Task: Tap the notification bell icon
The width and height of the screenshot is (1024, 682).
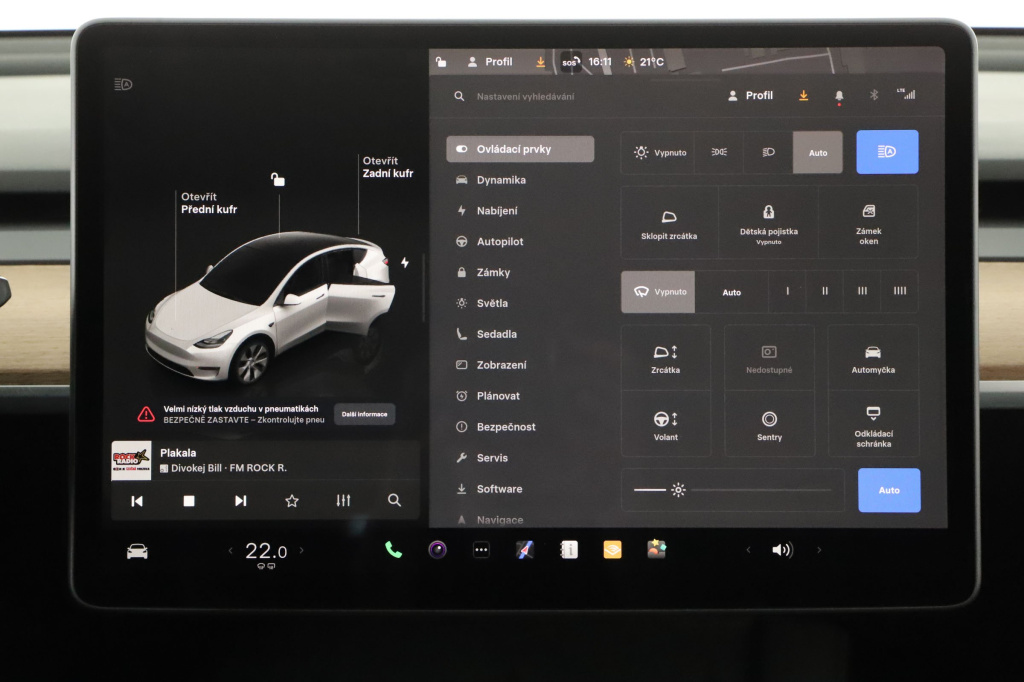Action: tap(839, 96)
